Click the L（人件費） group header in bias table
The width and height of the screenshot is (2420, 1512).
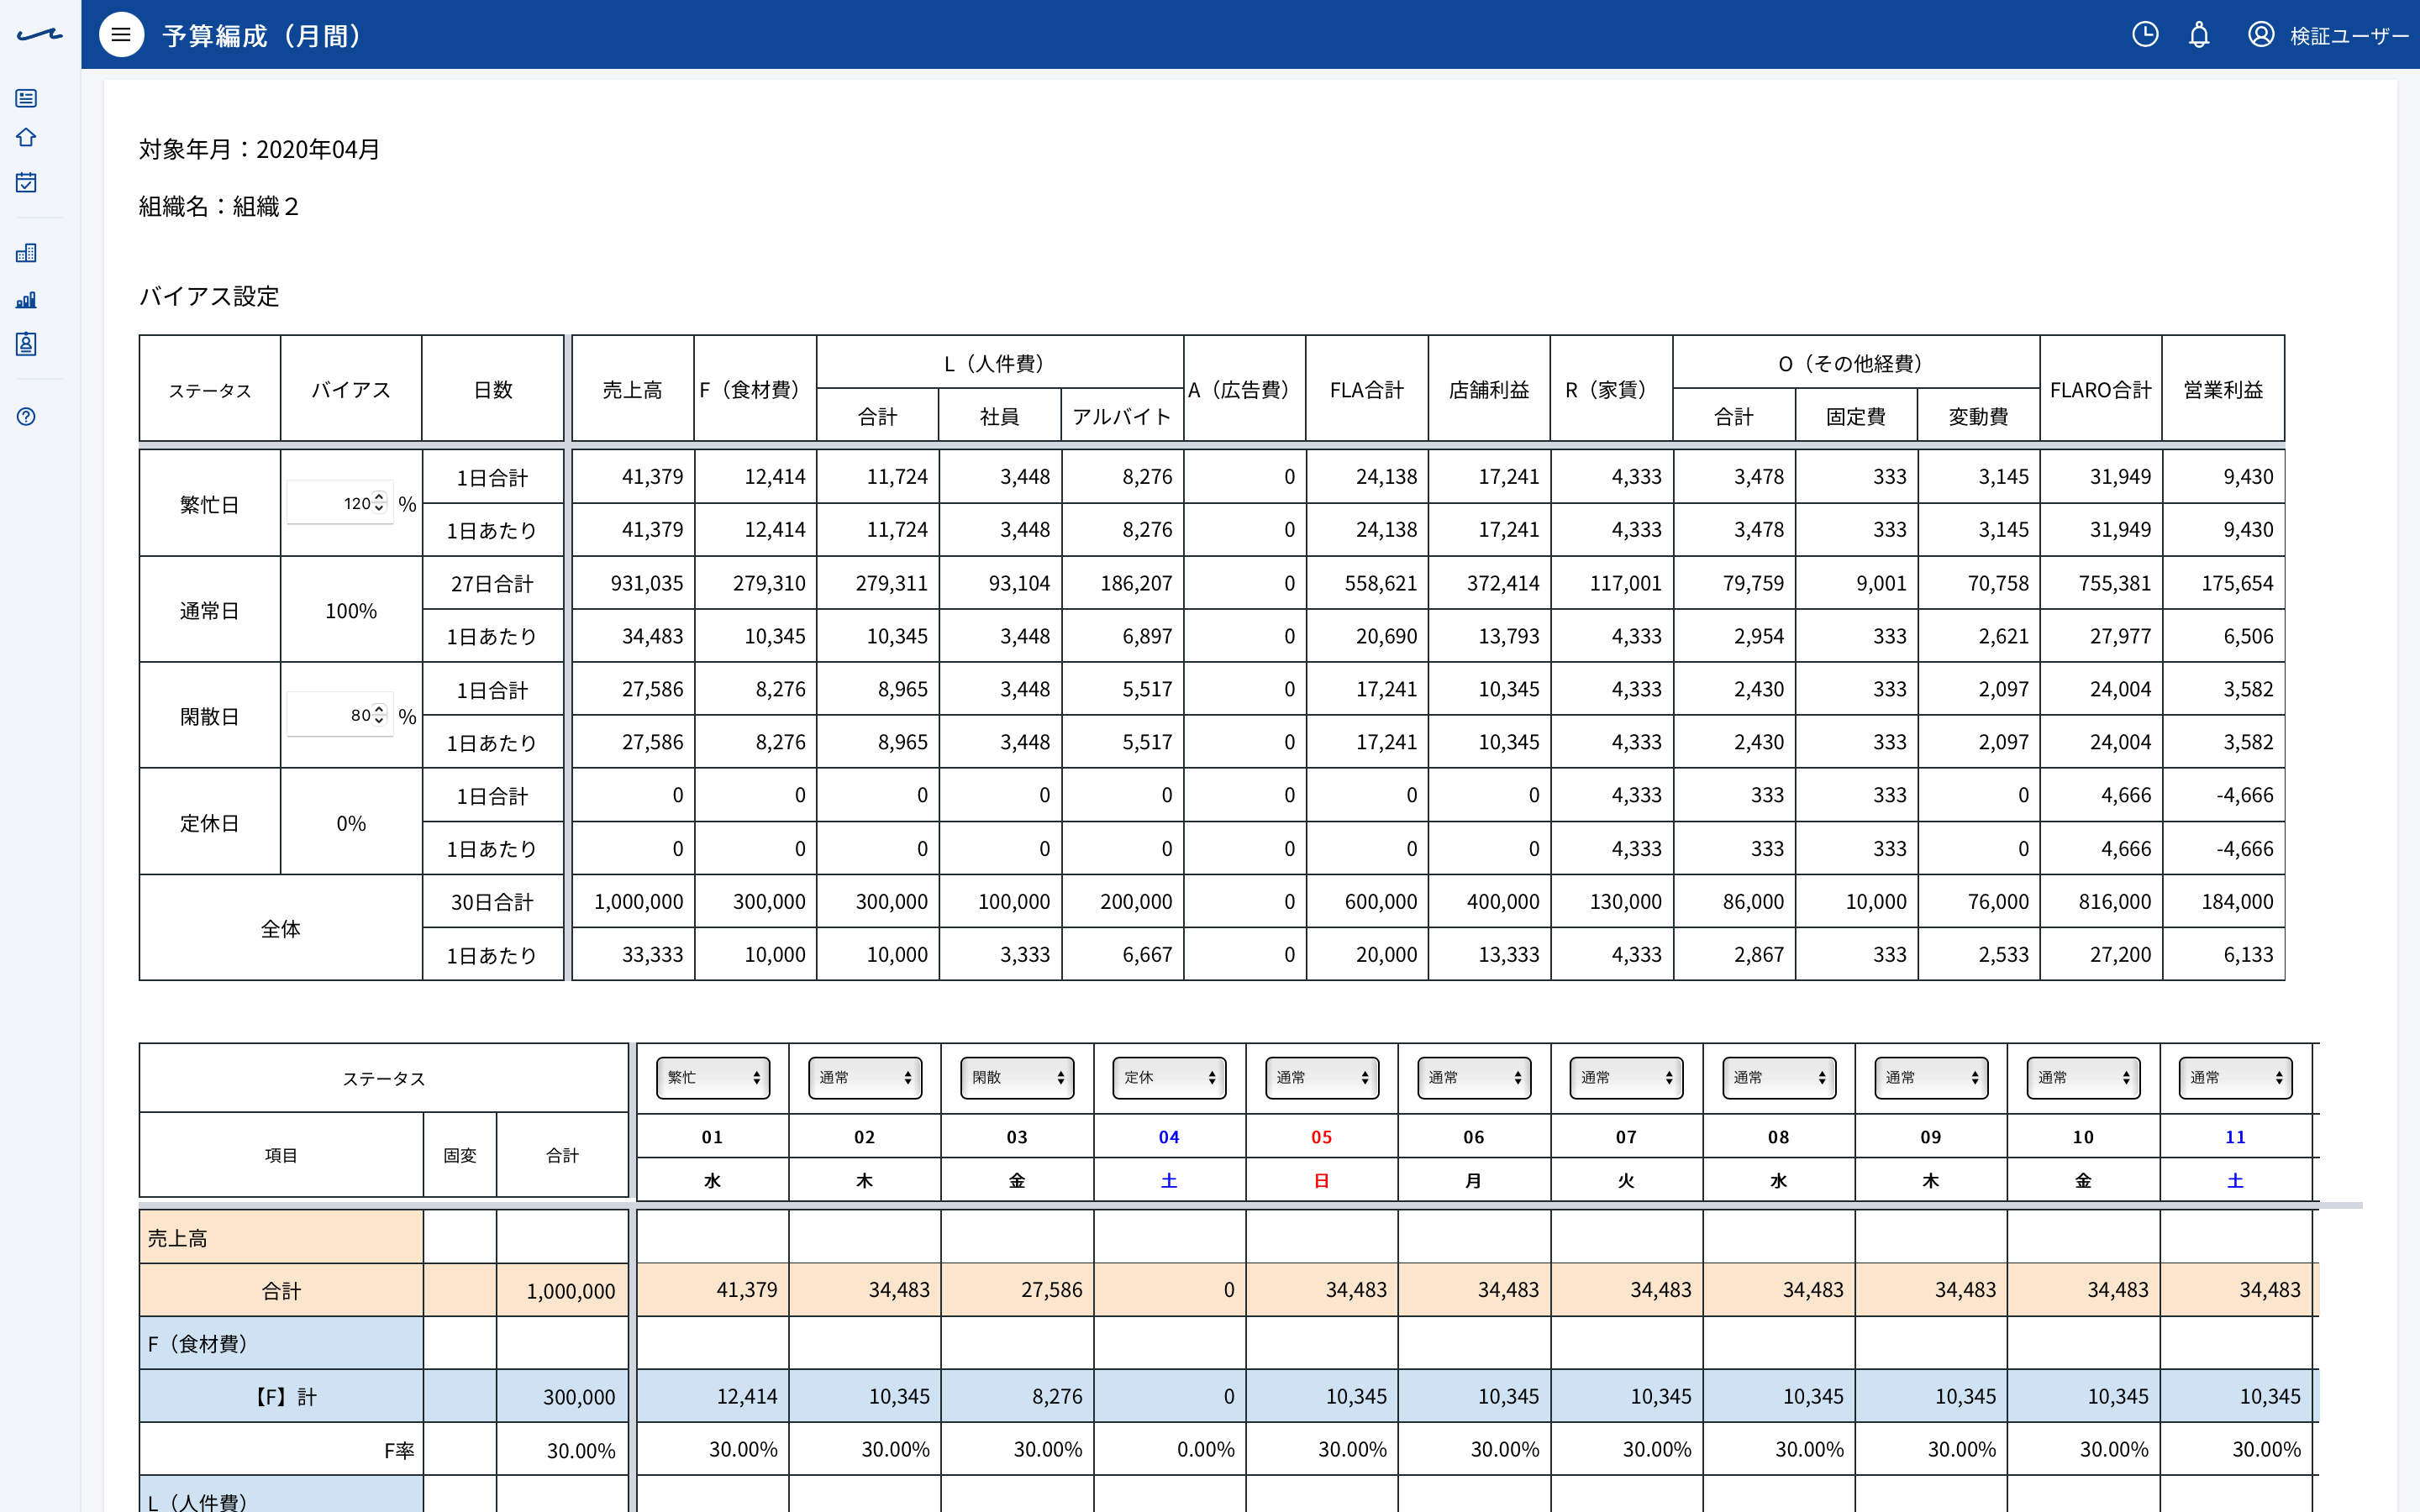[x=1000, y=363]
